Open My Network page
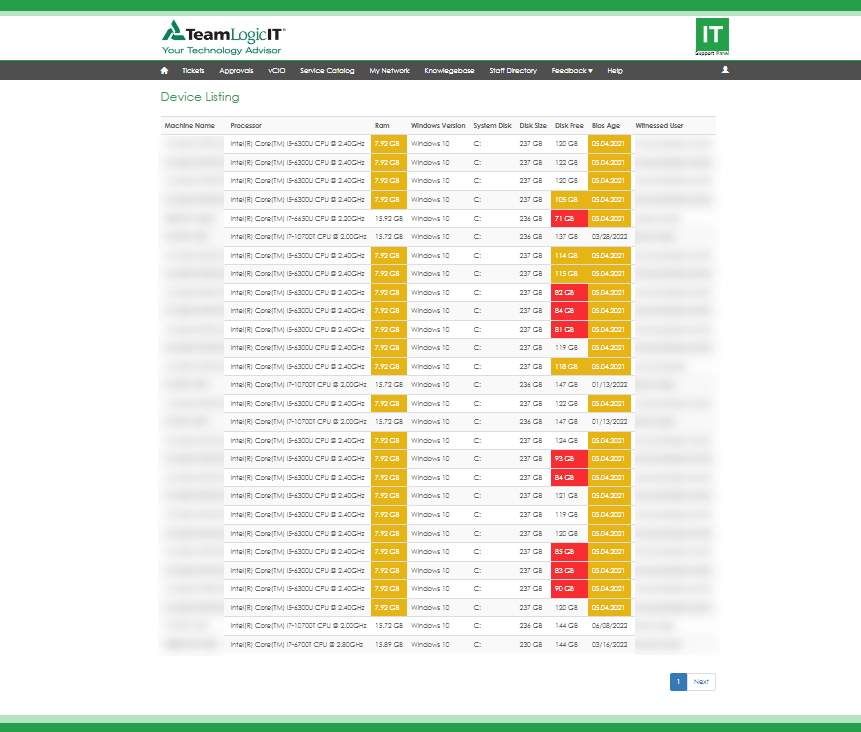Screen dimensions: 861x732 (x=389, y=71)
